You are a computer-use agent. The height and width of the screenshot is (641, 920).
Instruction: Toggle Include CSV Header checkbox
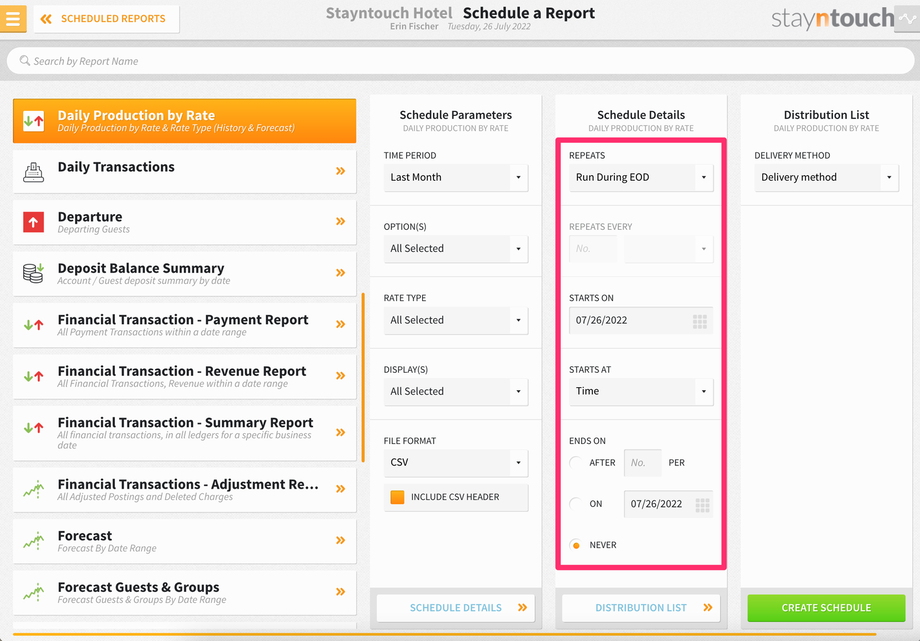click(397, 497)
